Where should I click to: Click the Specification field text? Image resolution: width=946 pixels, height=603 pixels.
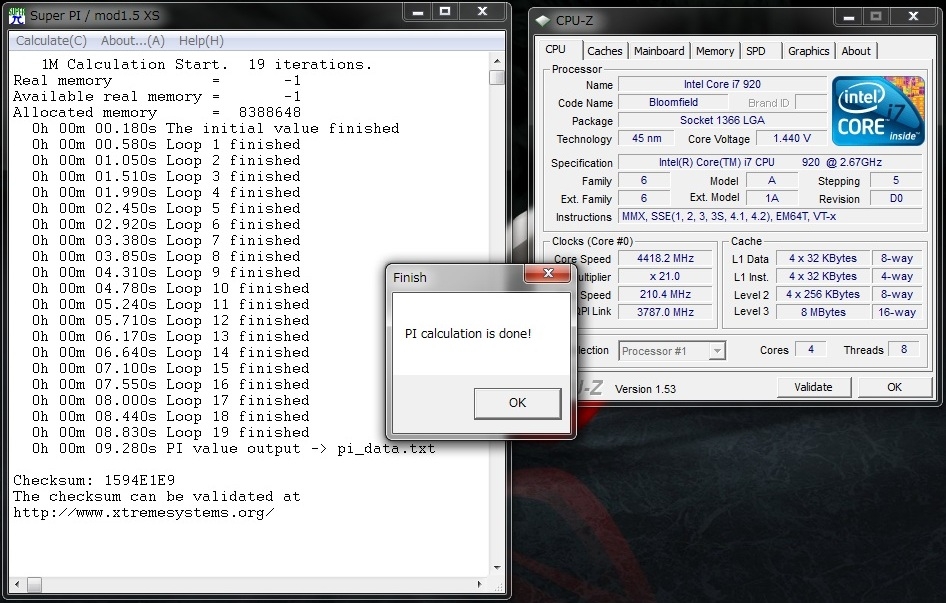tap(770, 162)
